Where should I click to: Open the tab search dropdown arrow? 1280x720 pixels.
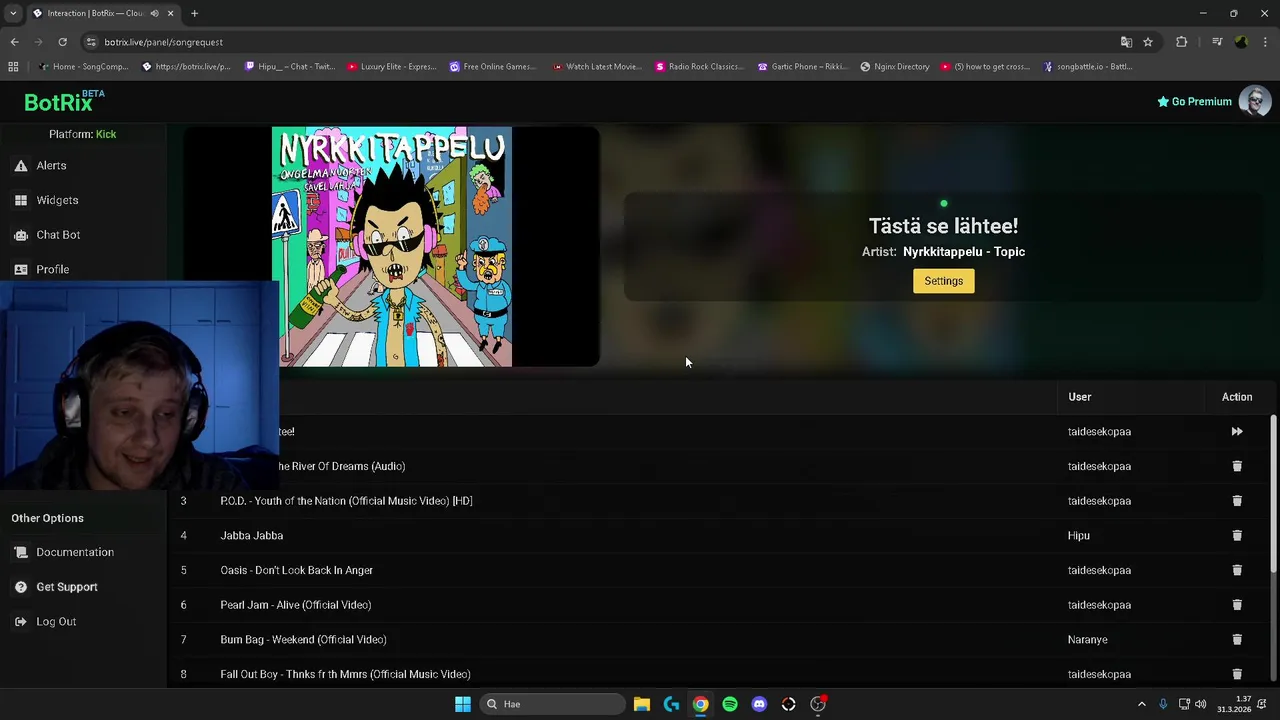click(13, 13)
